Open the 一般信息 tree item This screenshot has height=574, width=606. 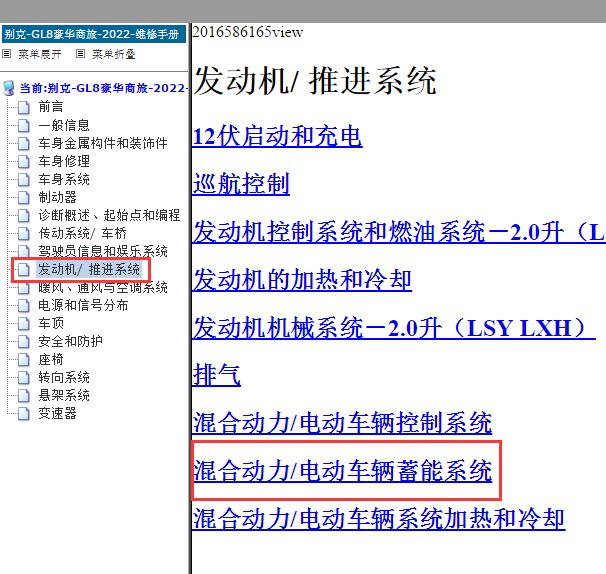point(64,125)
